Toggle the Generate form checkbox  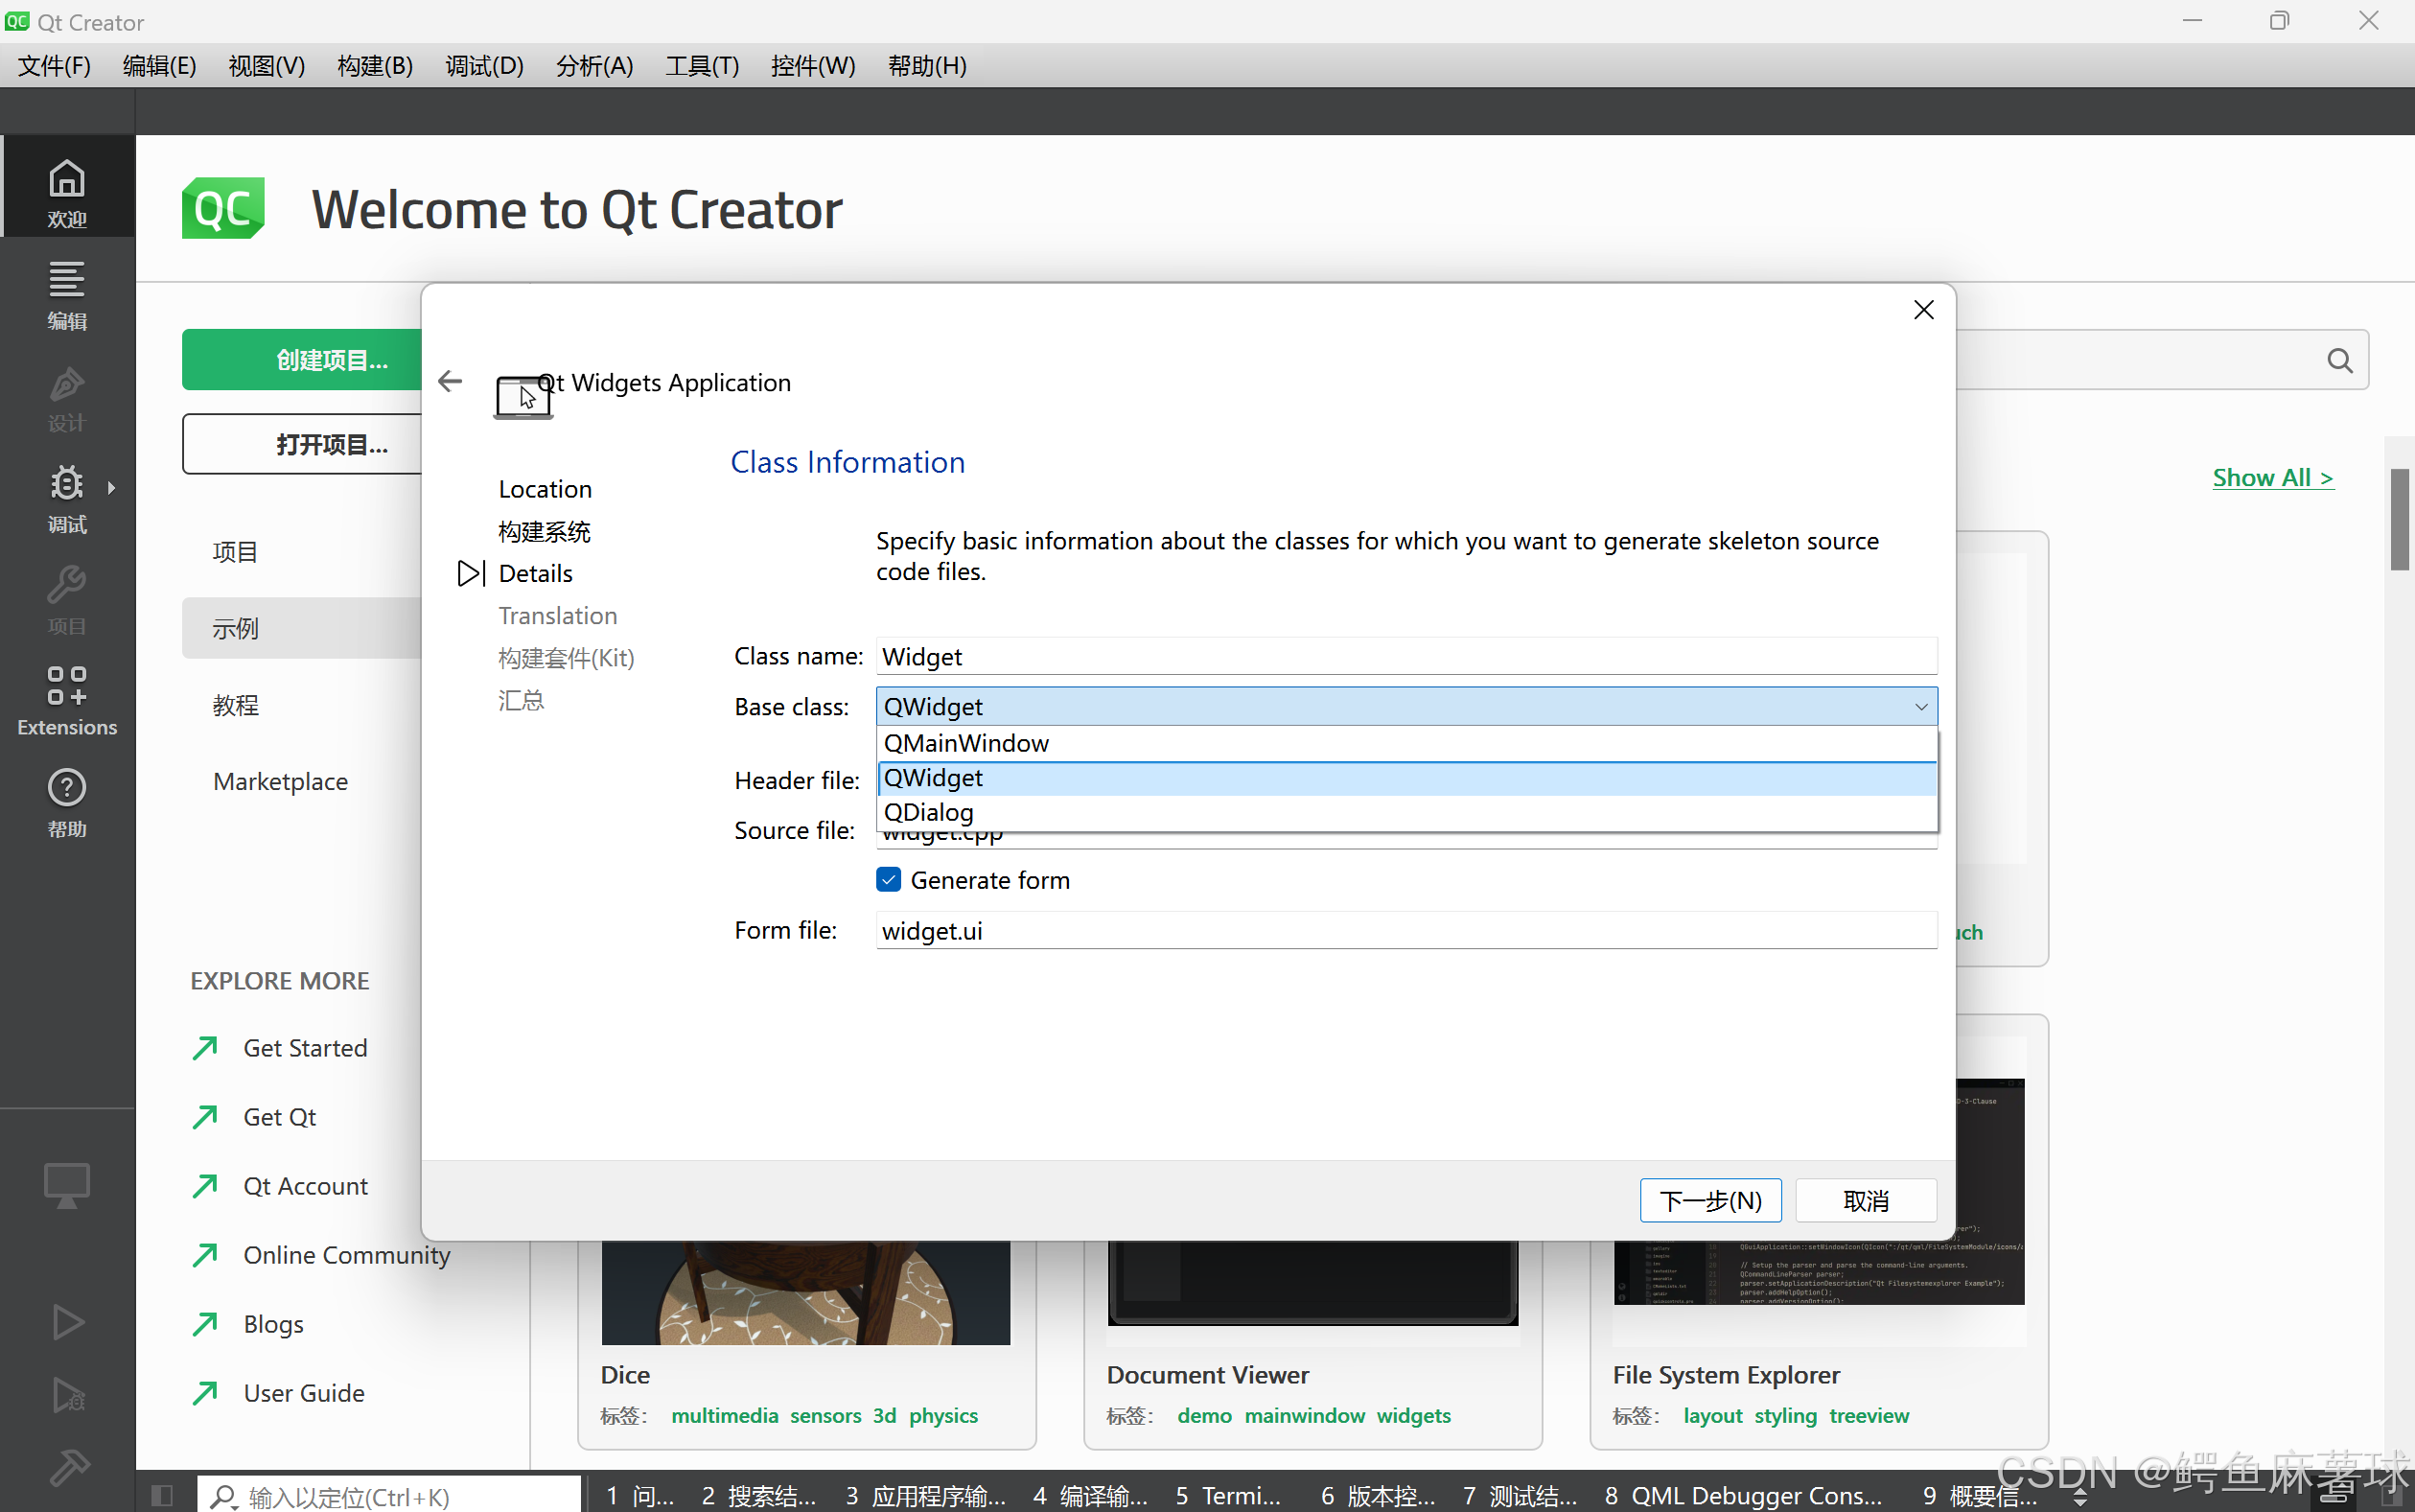point(888,879)
